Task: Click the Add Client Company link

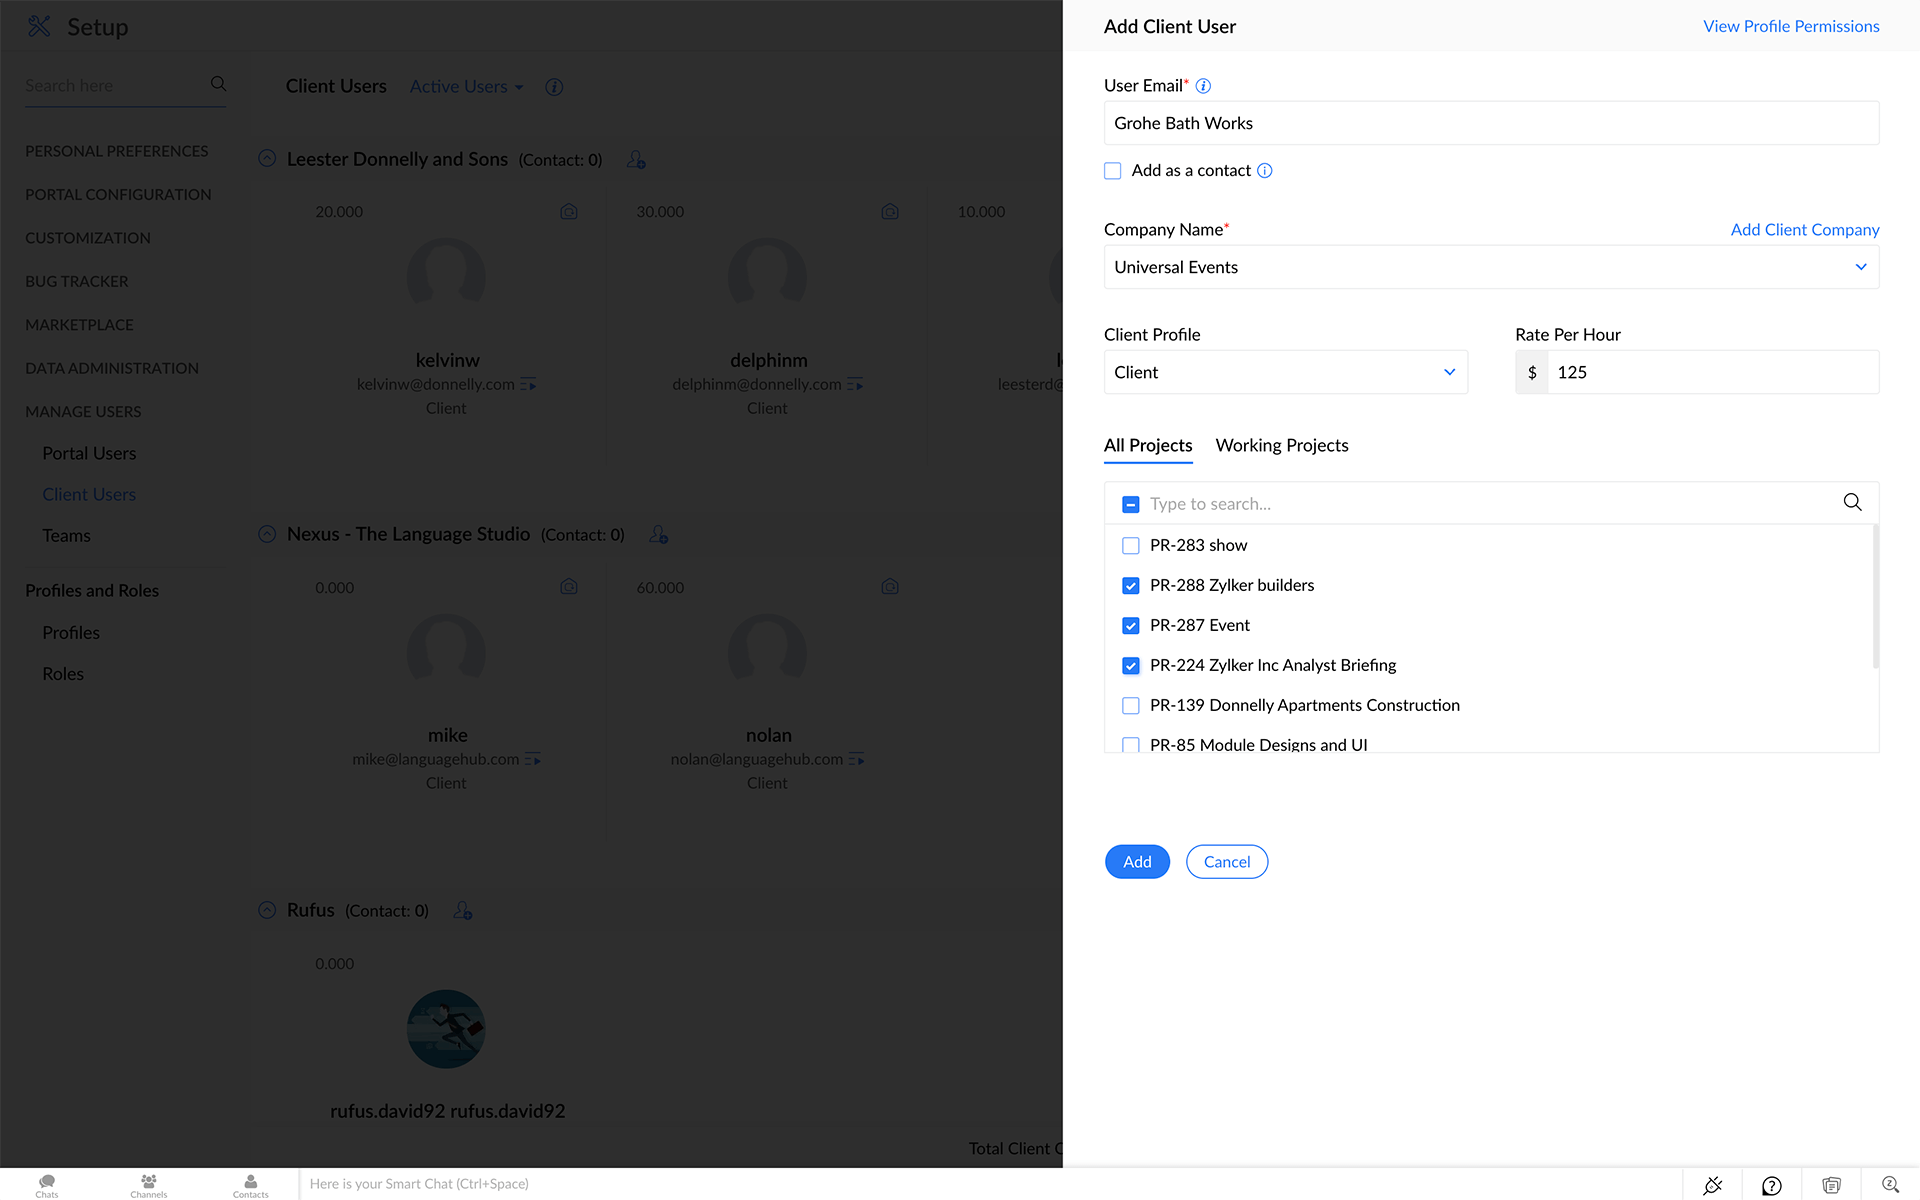Action: click(x=1805, y=230)
